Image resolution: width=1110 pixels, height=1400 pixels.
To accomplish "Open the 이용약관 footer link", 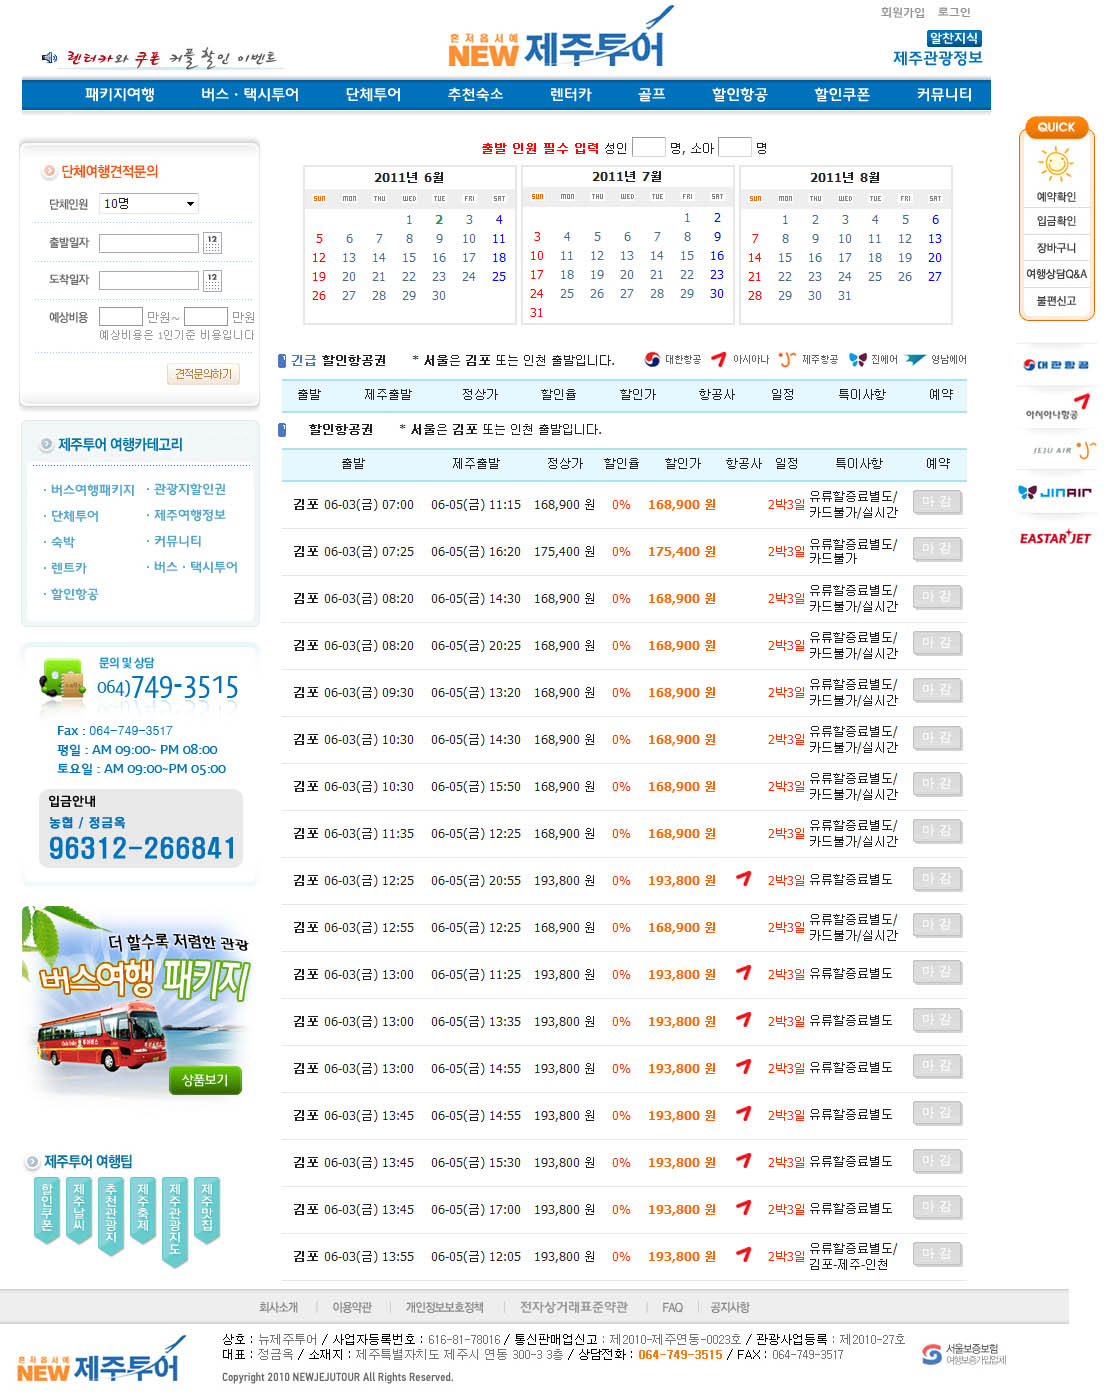I will pyautogui.click(x=352, y=1307).
